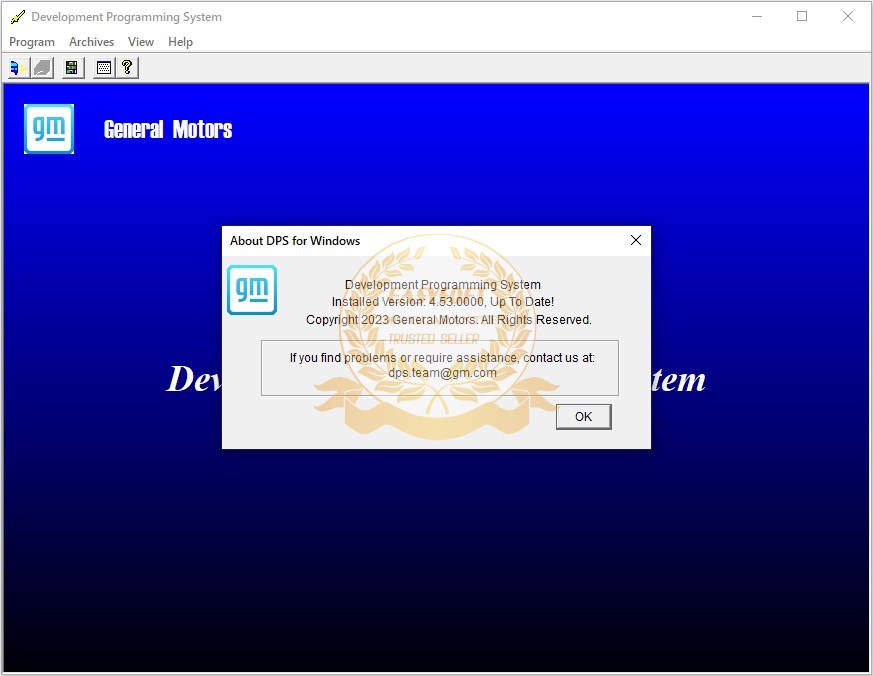Click the gm logo in the About dialog

(252, 290)
